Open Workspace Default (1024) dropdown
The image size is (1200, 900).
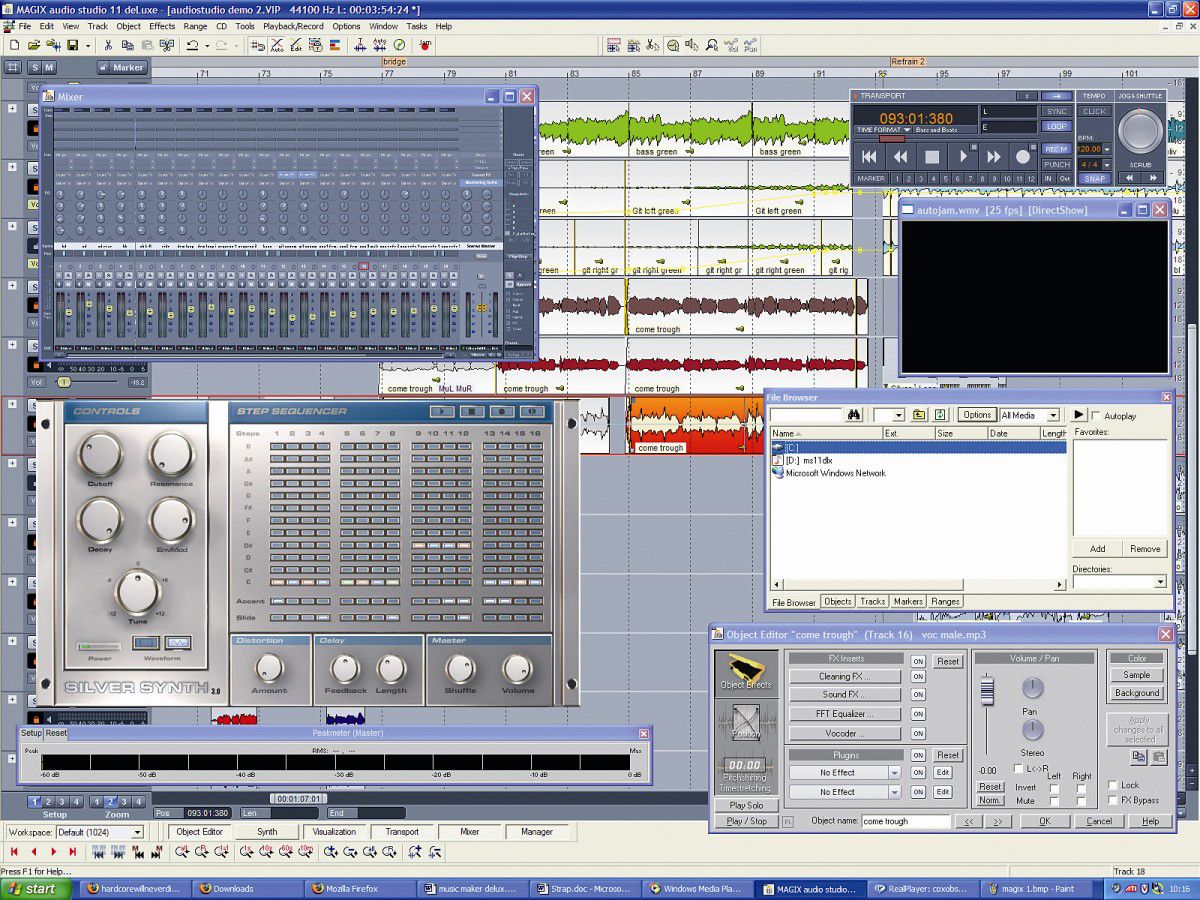(x=137, y=832)
